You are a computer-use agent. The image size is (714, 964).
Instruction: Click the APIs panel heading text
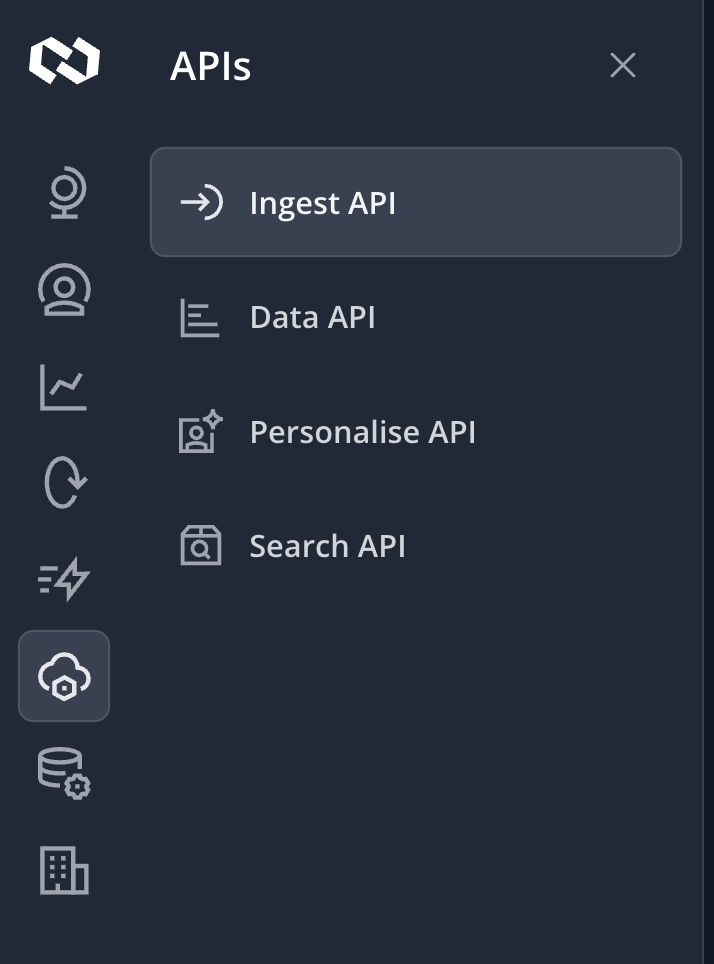(210, 67)
